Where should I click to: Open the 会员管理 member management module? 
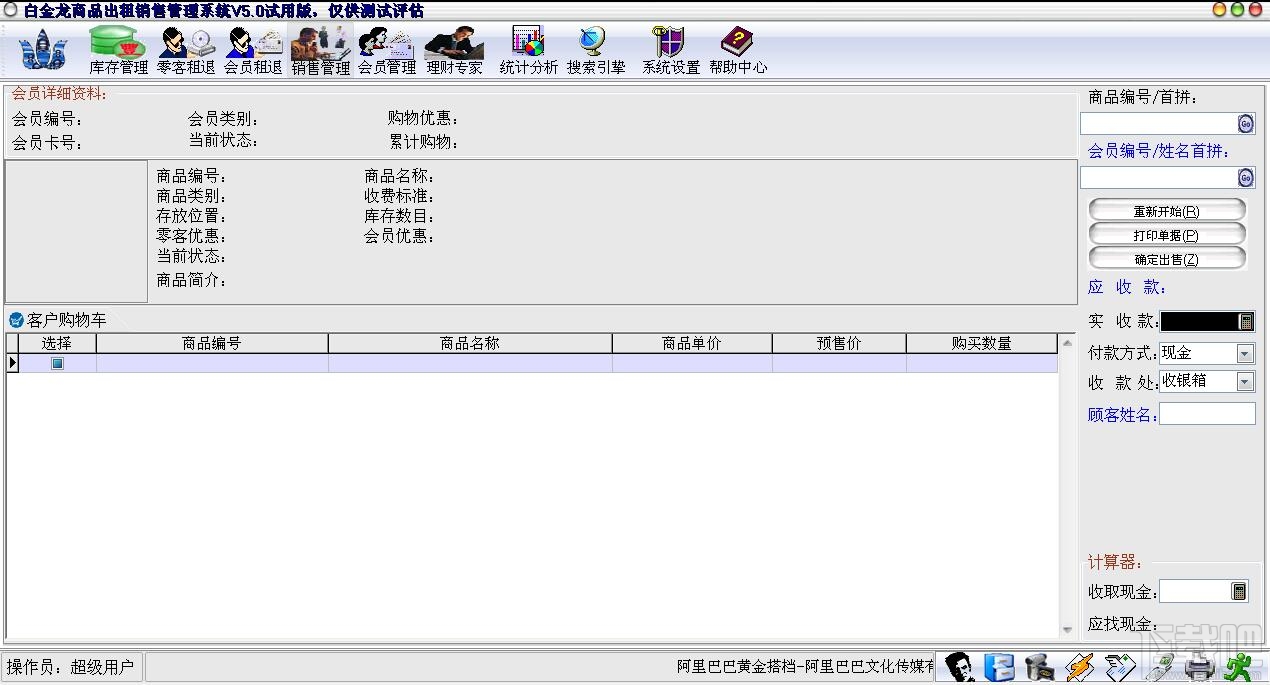point(387,48)
